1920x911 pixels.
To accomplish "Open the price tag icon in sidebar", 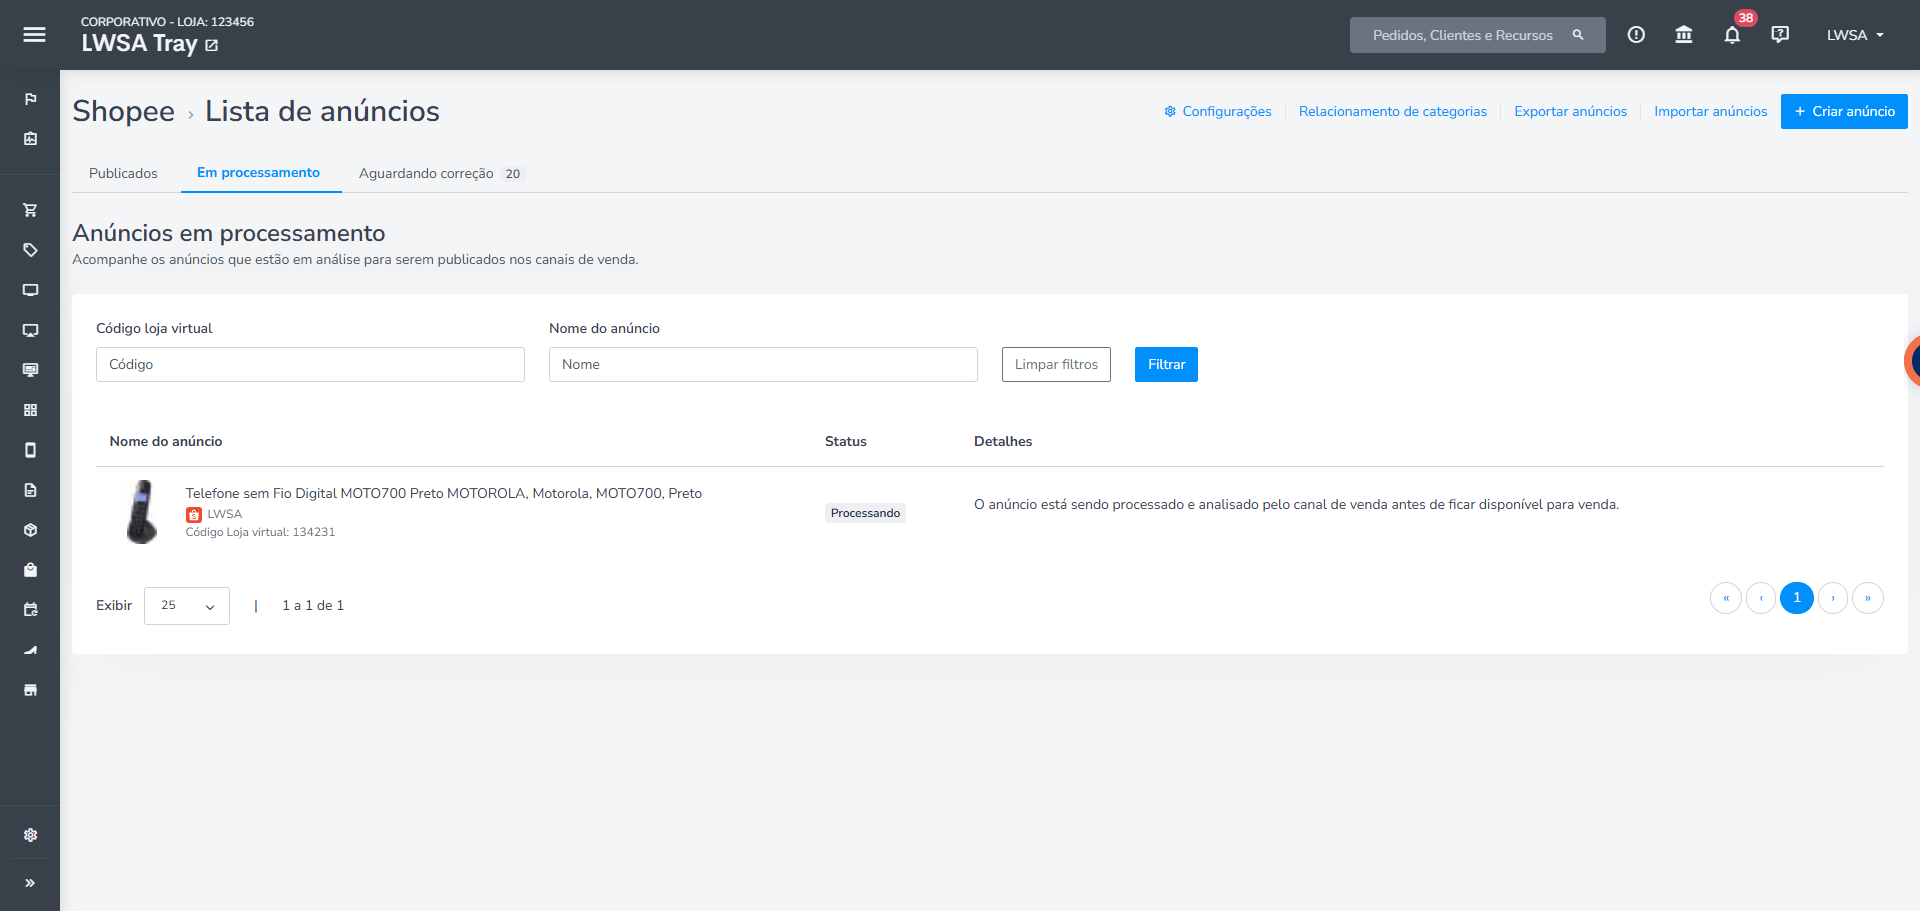I will click(x=30, y=250).
